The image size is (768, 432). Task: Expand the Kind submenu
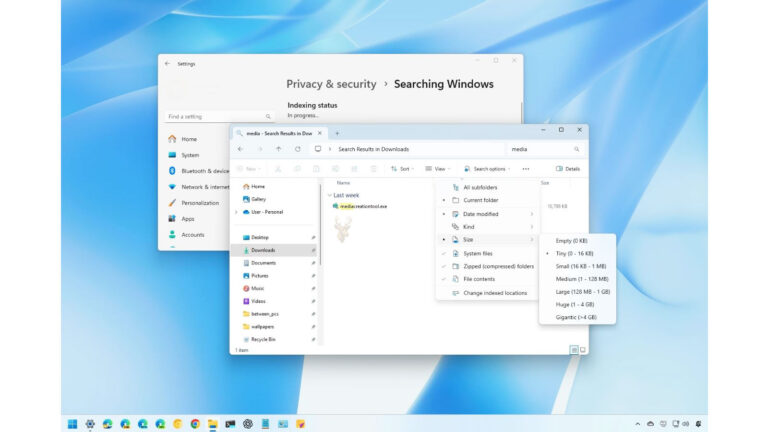point(487,227)
